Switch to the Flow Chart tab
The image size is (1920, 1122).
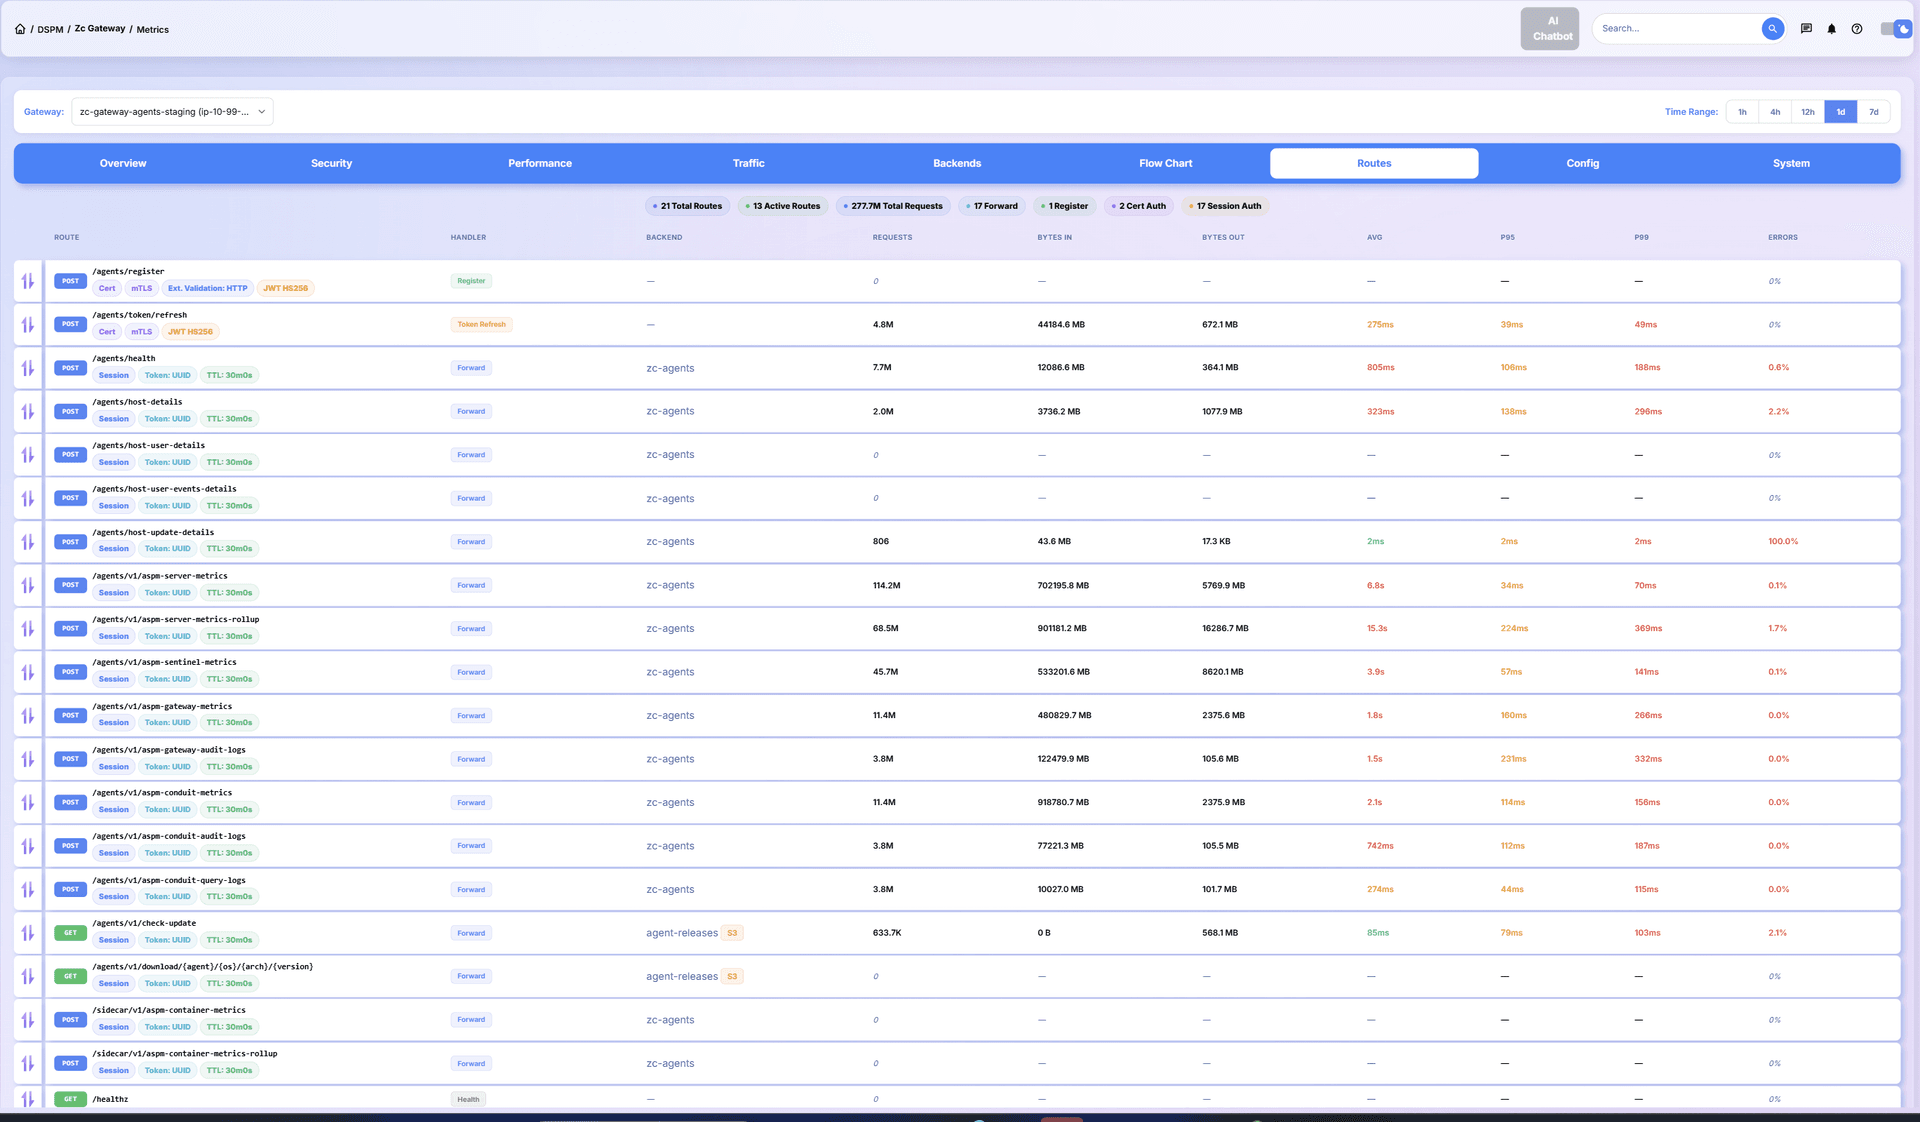(1165, 163)
